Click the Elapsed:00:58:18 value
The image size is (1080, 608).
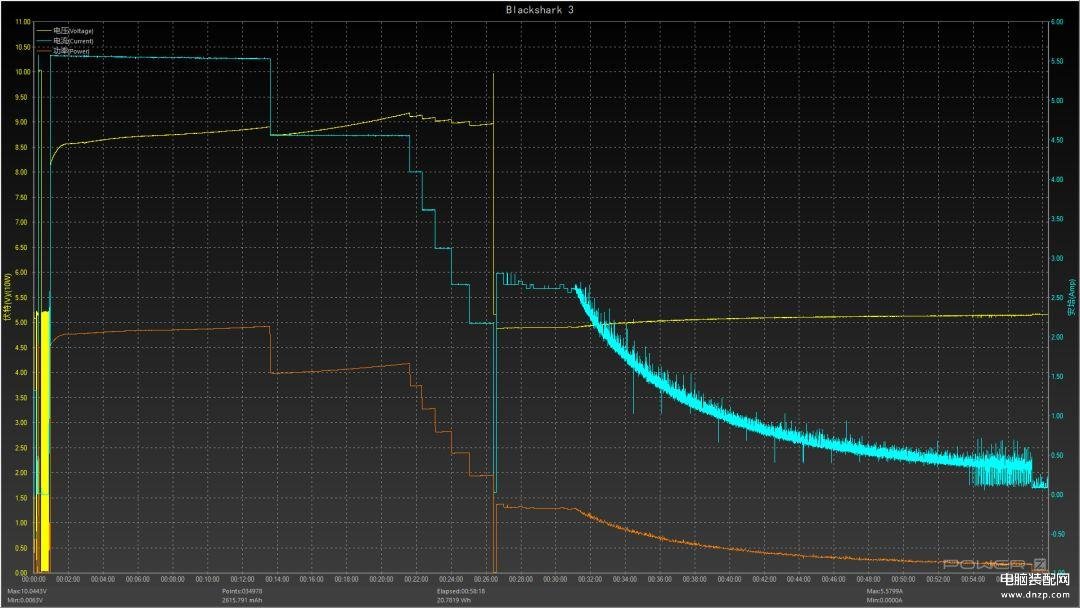(x=461, y=591)
